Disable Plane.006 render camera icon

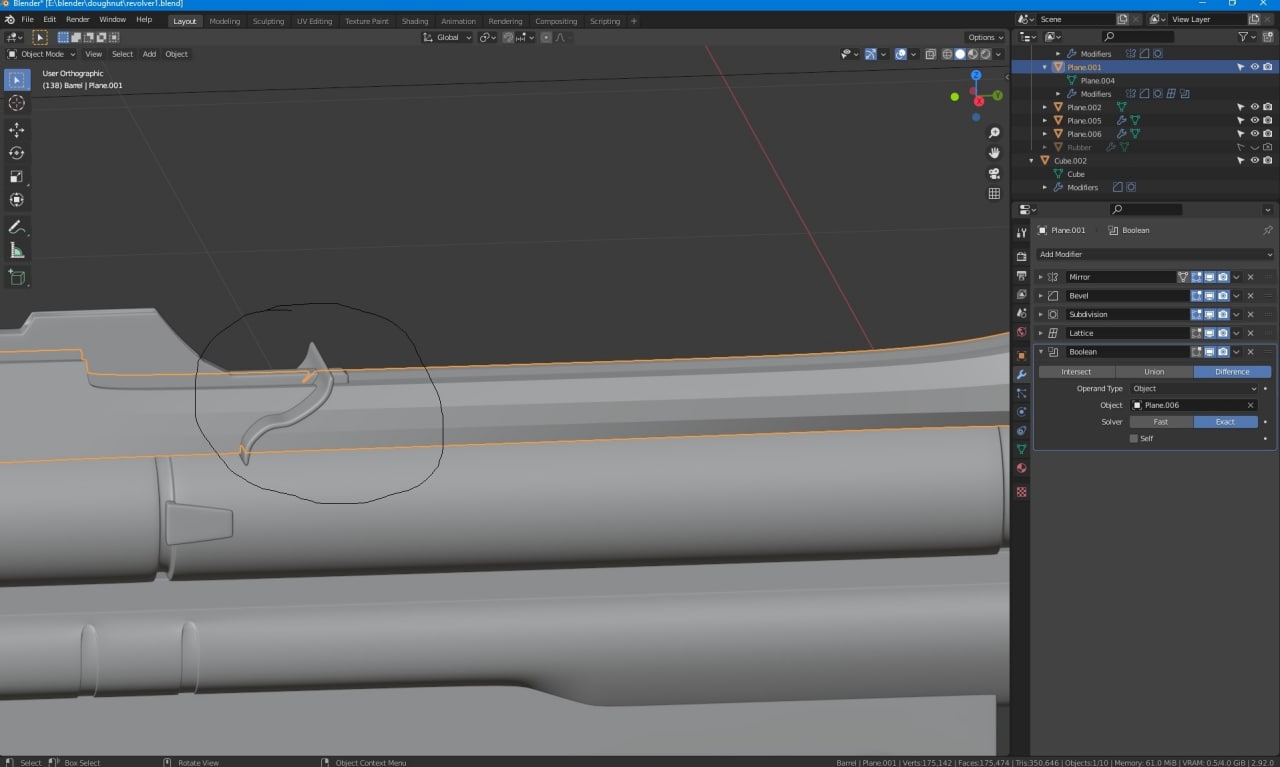pos(1267,134)
